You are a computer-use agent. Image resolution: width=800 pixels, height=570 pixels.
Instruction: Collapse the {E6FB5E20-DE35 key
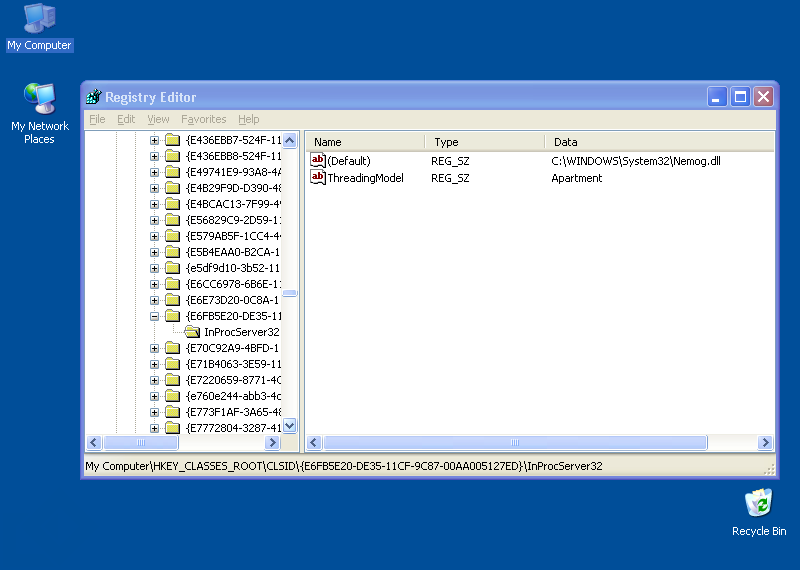pyautogui.click(x=154, y=316)
